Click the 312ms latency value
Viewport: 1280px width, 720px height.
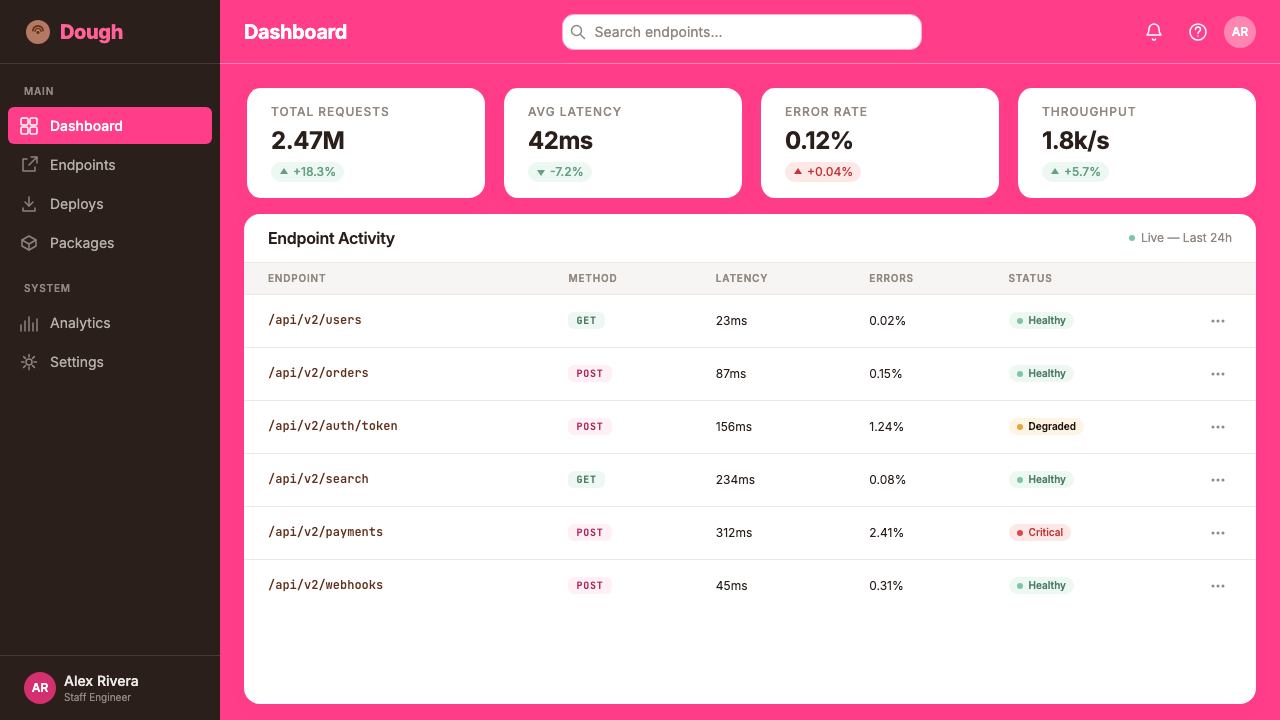(734, 533)
